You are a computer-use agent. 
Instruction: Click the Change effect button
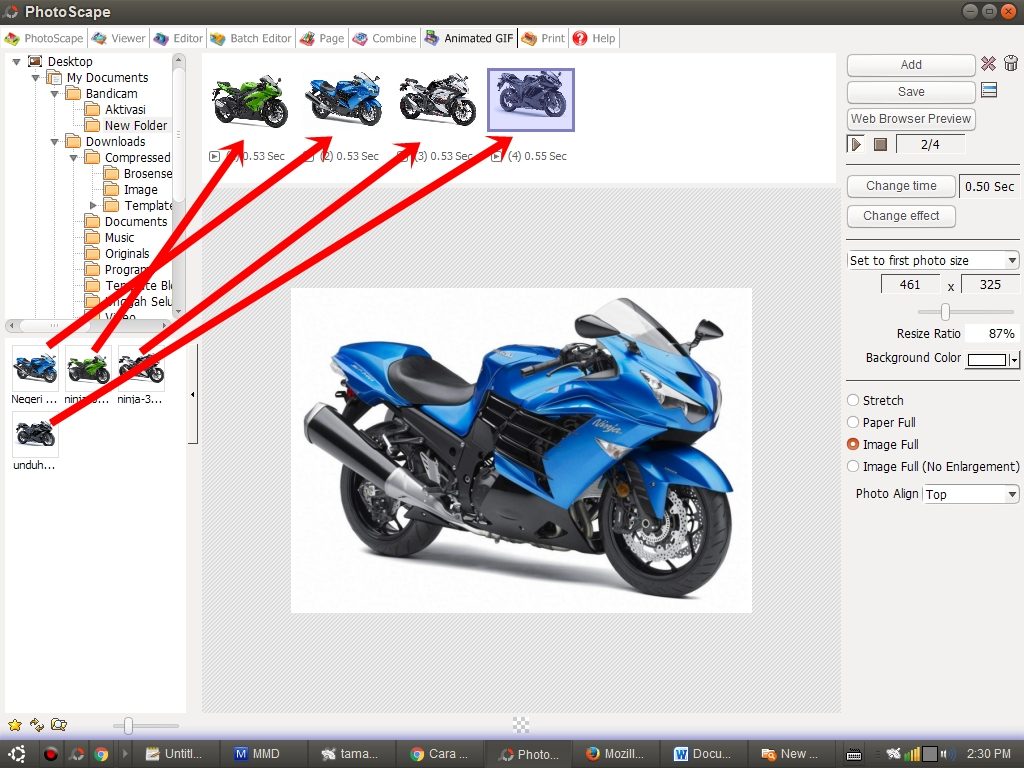click(901, 216)
